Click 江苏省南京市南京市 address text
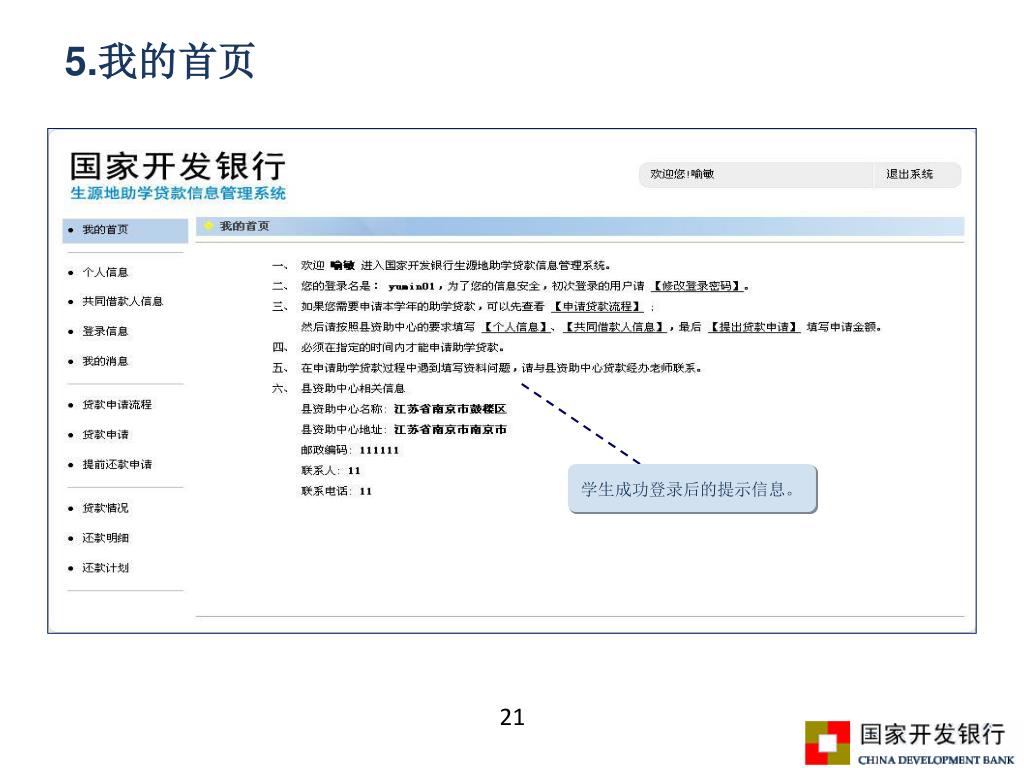This screenshot has width=1024, height=768. pos(450,430)
